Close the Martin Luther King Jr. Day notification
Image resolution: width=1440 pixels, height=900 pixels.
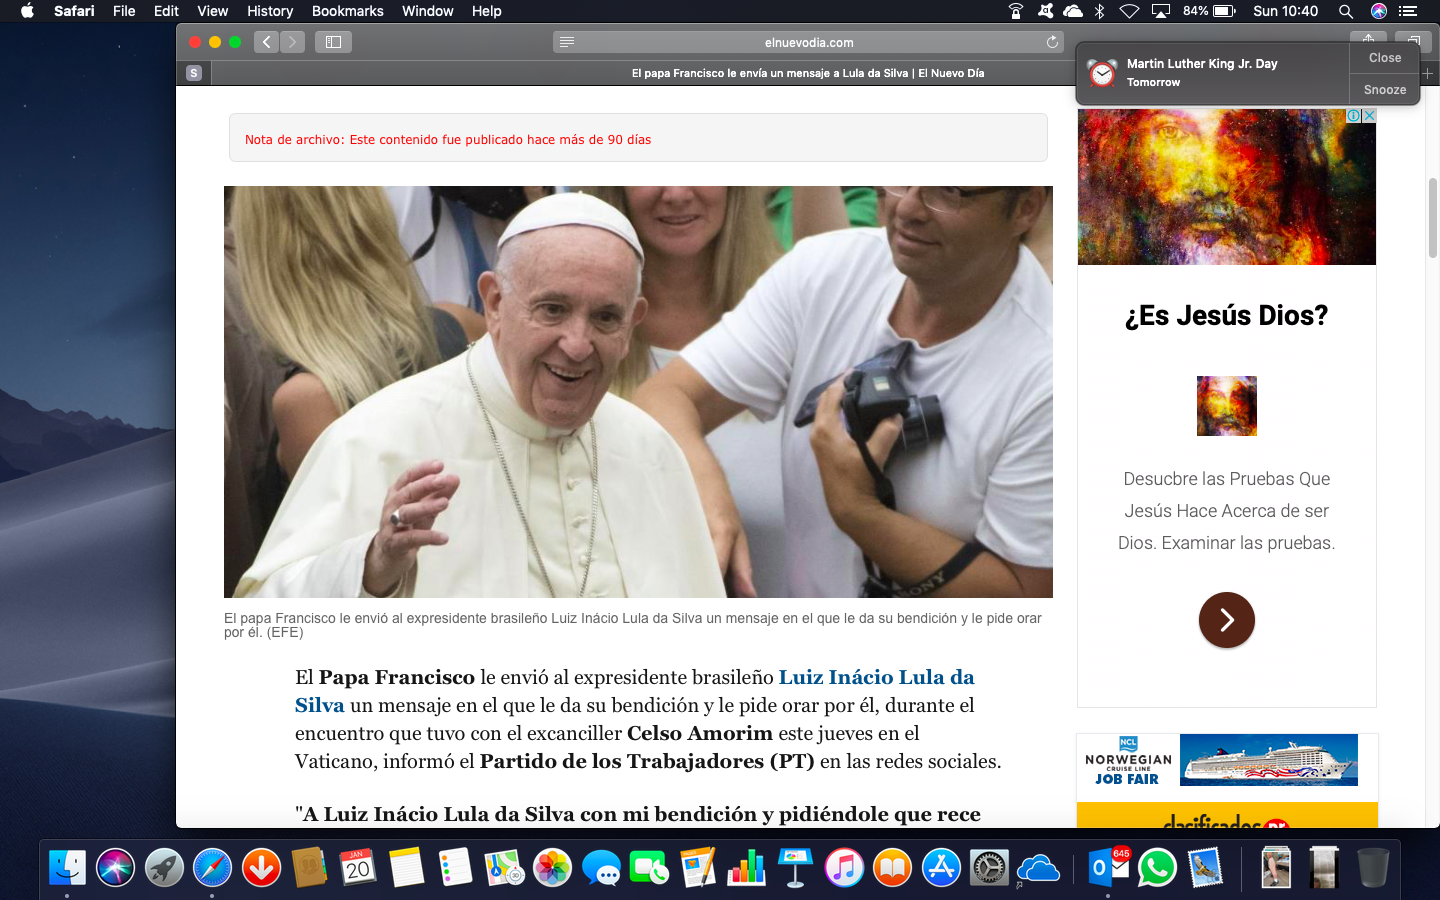[x=1384, y=58]
